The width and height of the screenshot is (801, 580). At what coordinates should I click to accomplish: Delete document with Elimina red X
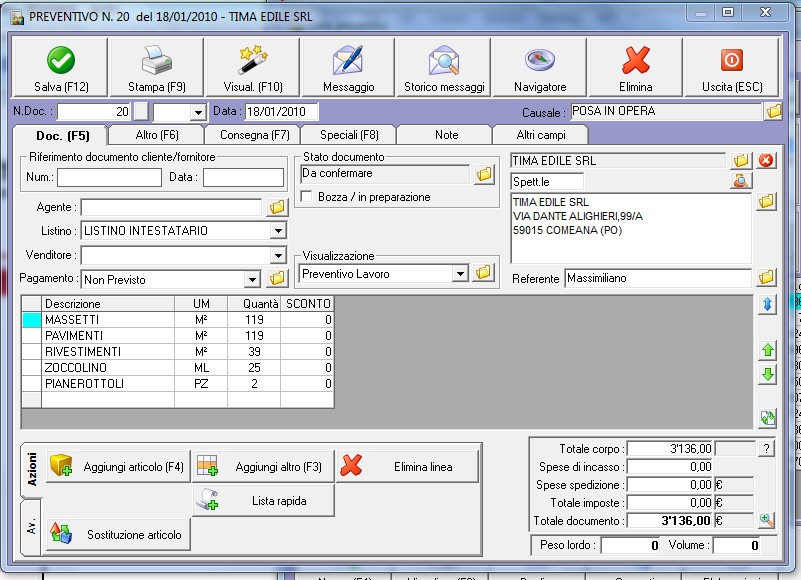636,68
